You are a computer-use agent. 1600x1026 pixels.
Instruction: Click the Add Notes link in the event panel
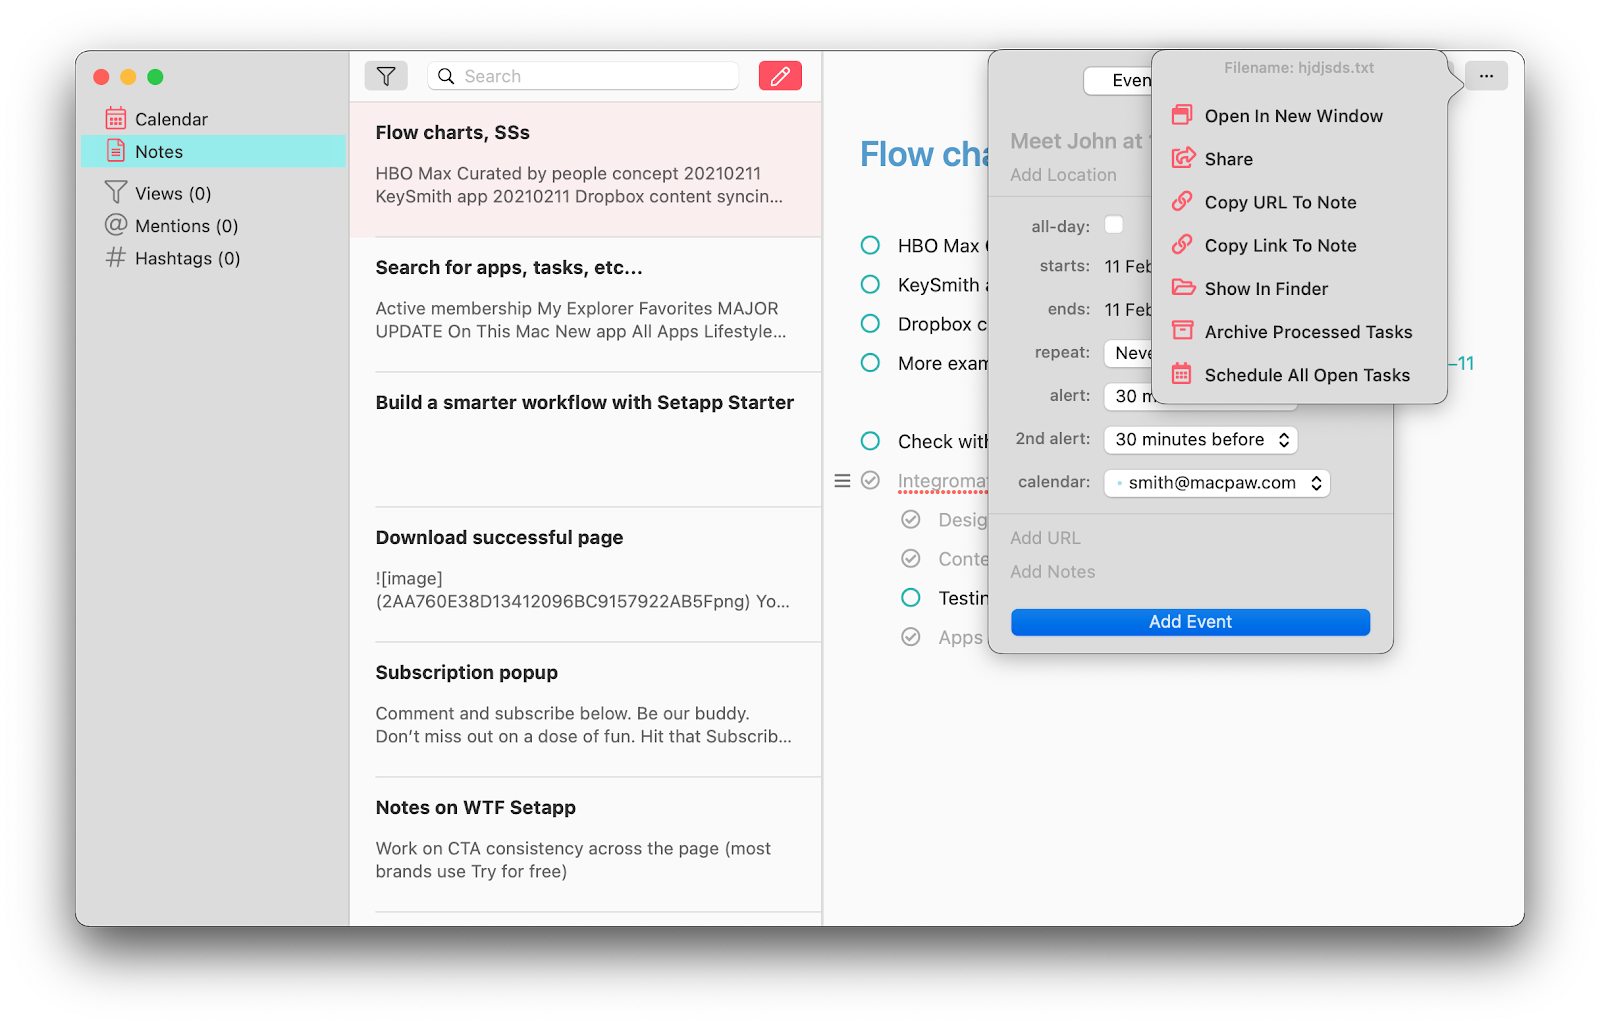[1053, 571]
